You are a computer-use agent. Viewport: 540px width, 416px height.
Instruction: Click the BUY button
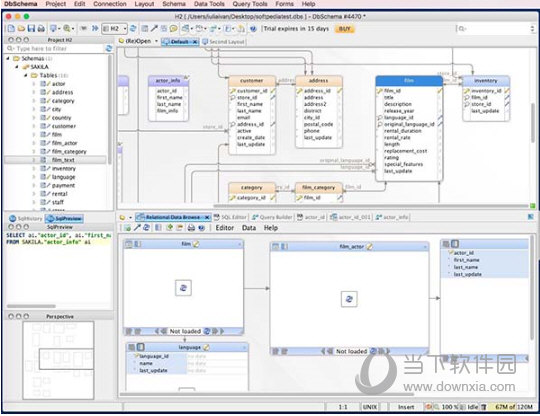tap(345, 29)
